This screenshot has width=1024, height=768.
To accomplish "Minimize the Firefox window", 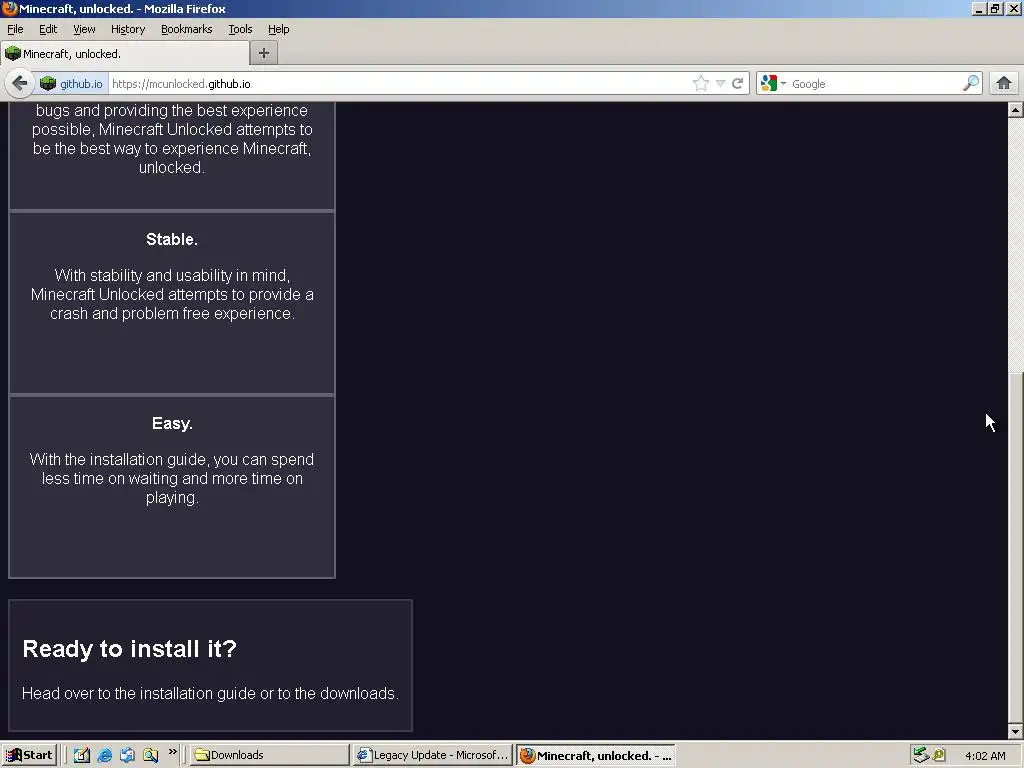I will pos(979,8).
